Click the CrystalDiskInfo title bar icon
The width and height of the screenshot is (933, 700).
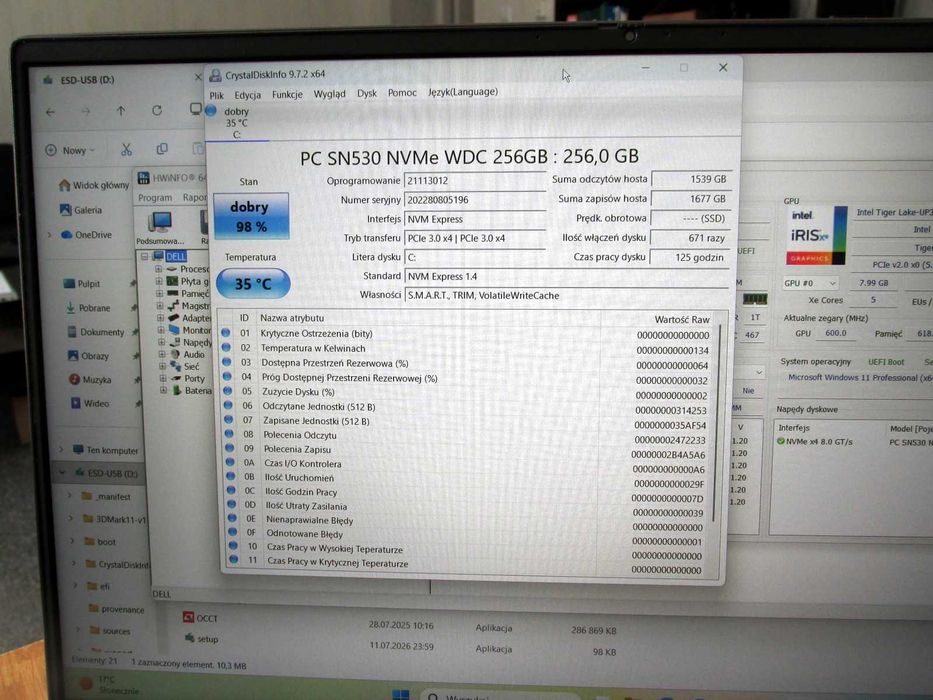click(x=215, y=75)
